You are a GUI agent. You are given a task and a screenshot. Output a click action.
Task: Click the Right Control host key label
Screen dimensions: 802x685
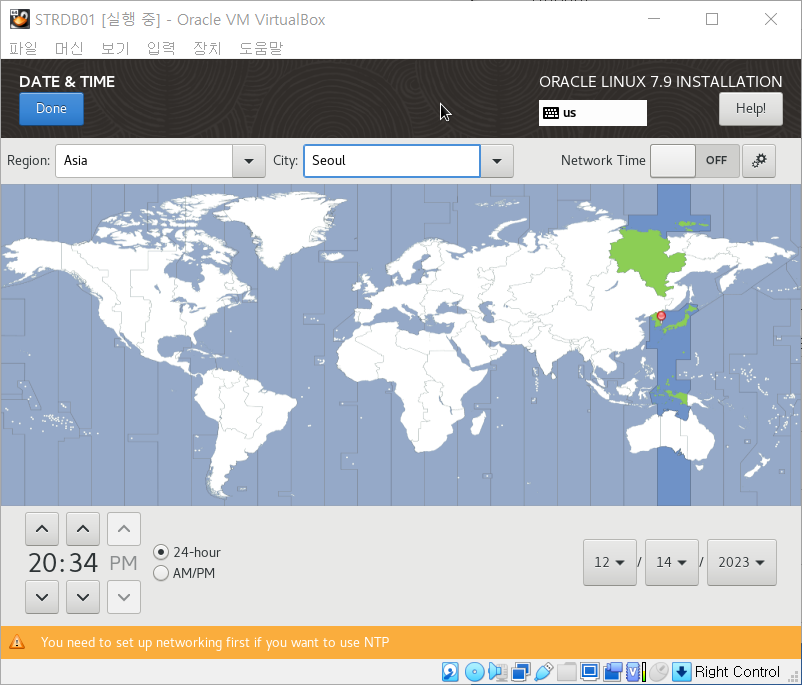click(x=737, y=672)
